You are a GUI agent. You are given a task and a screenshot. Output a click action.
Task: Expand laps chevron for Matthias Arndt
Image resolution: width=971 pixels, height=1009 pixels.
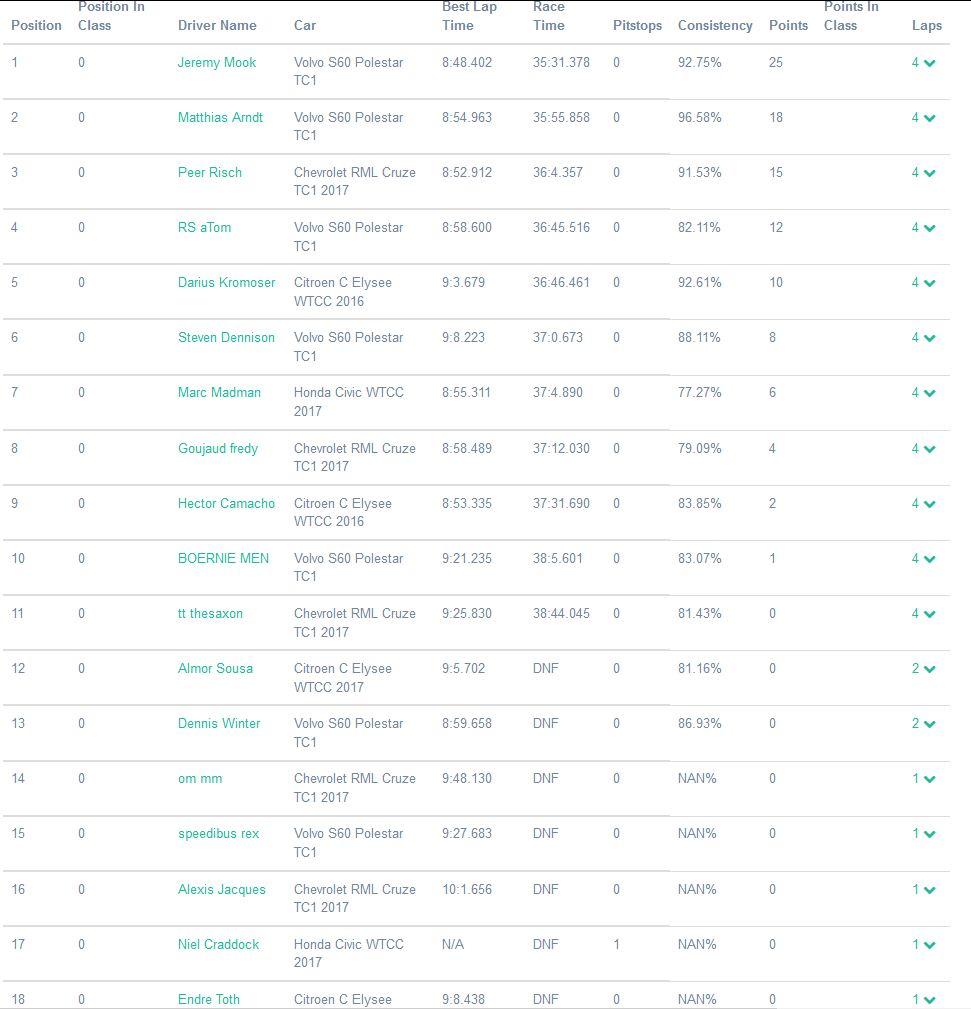(x=929, y=118)
